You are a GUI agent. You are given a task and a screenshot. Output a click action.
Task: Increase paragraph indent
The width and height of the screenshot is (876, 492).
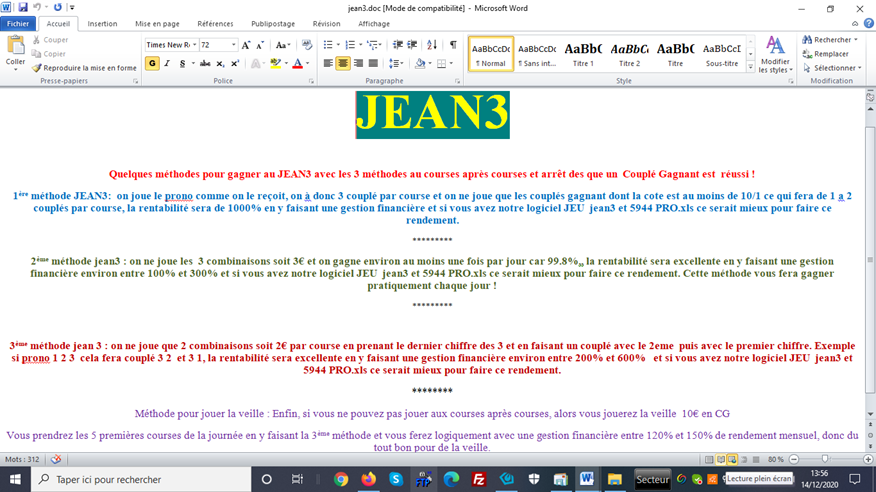412,45
